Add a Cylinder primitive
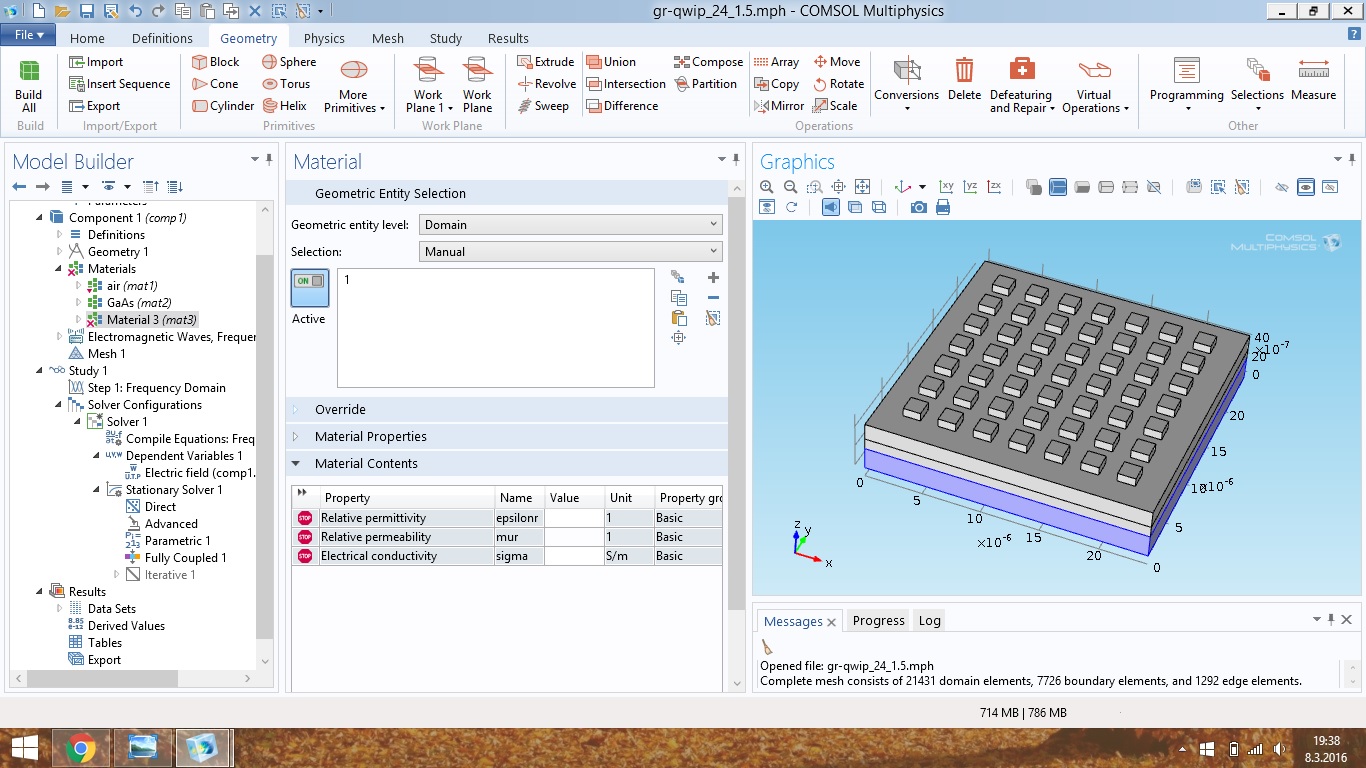 point(222,106)
